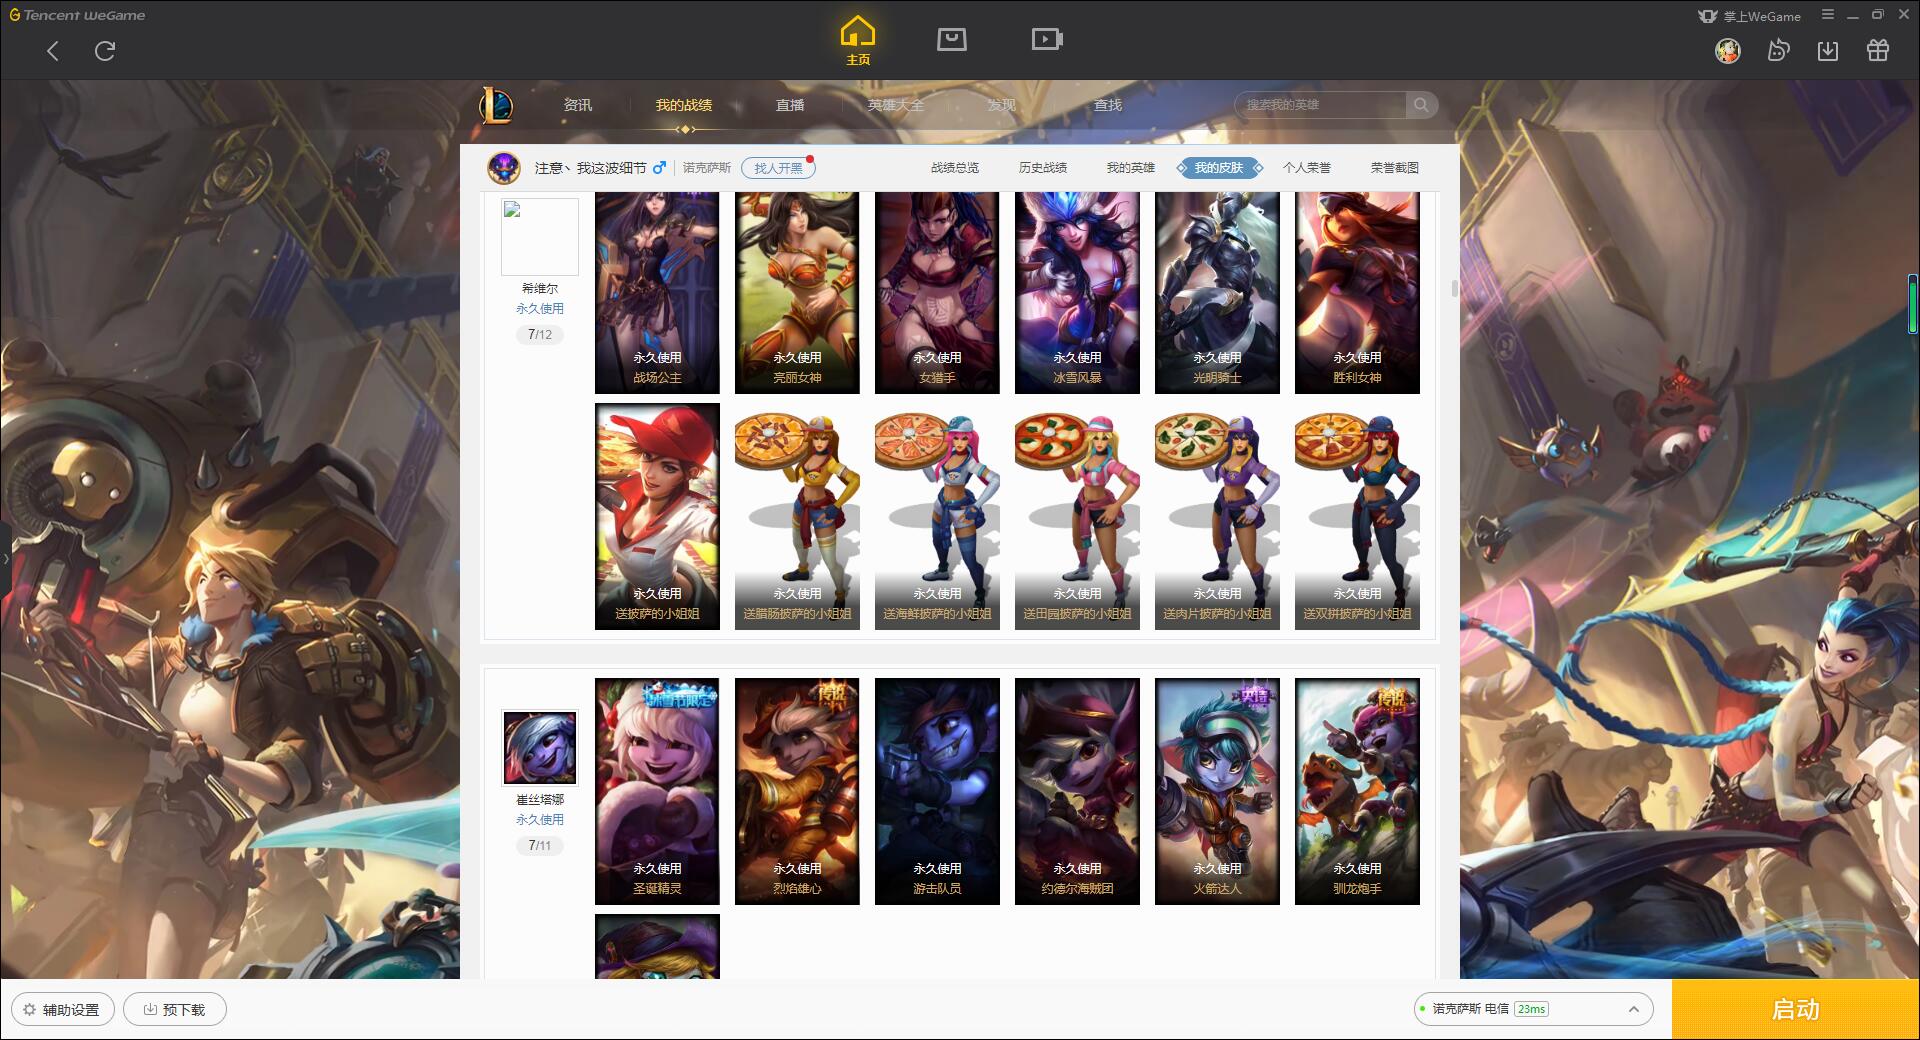Viewport: 1920px width, 1040px height.
Task: Click the 预下载 pre-download button
Action: [175, 1009]
